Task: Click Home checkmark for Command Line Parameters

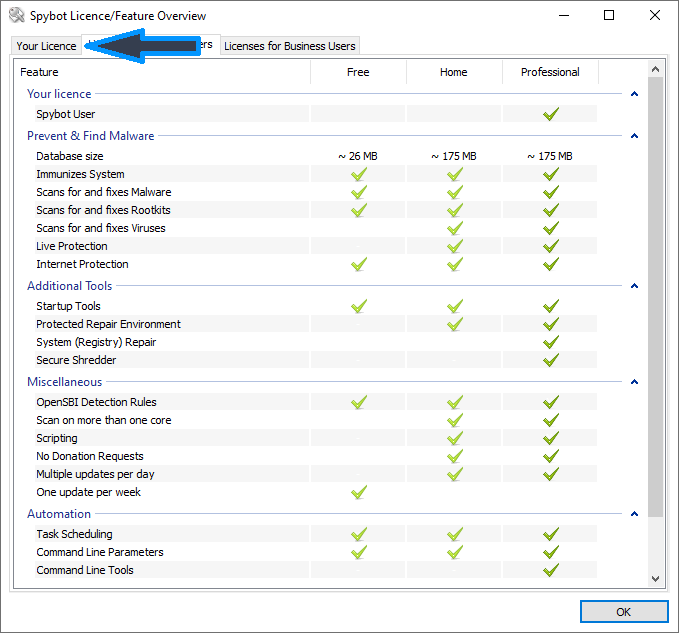Action: (455, 552)
